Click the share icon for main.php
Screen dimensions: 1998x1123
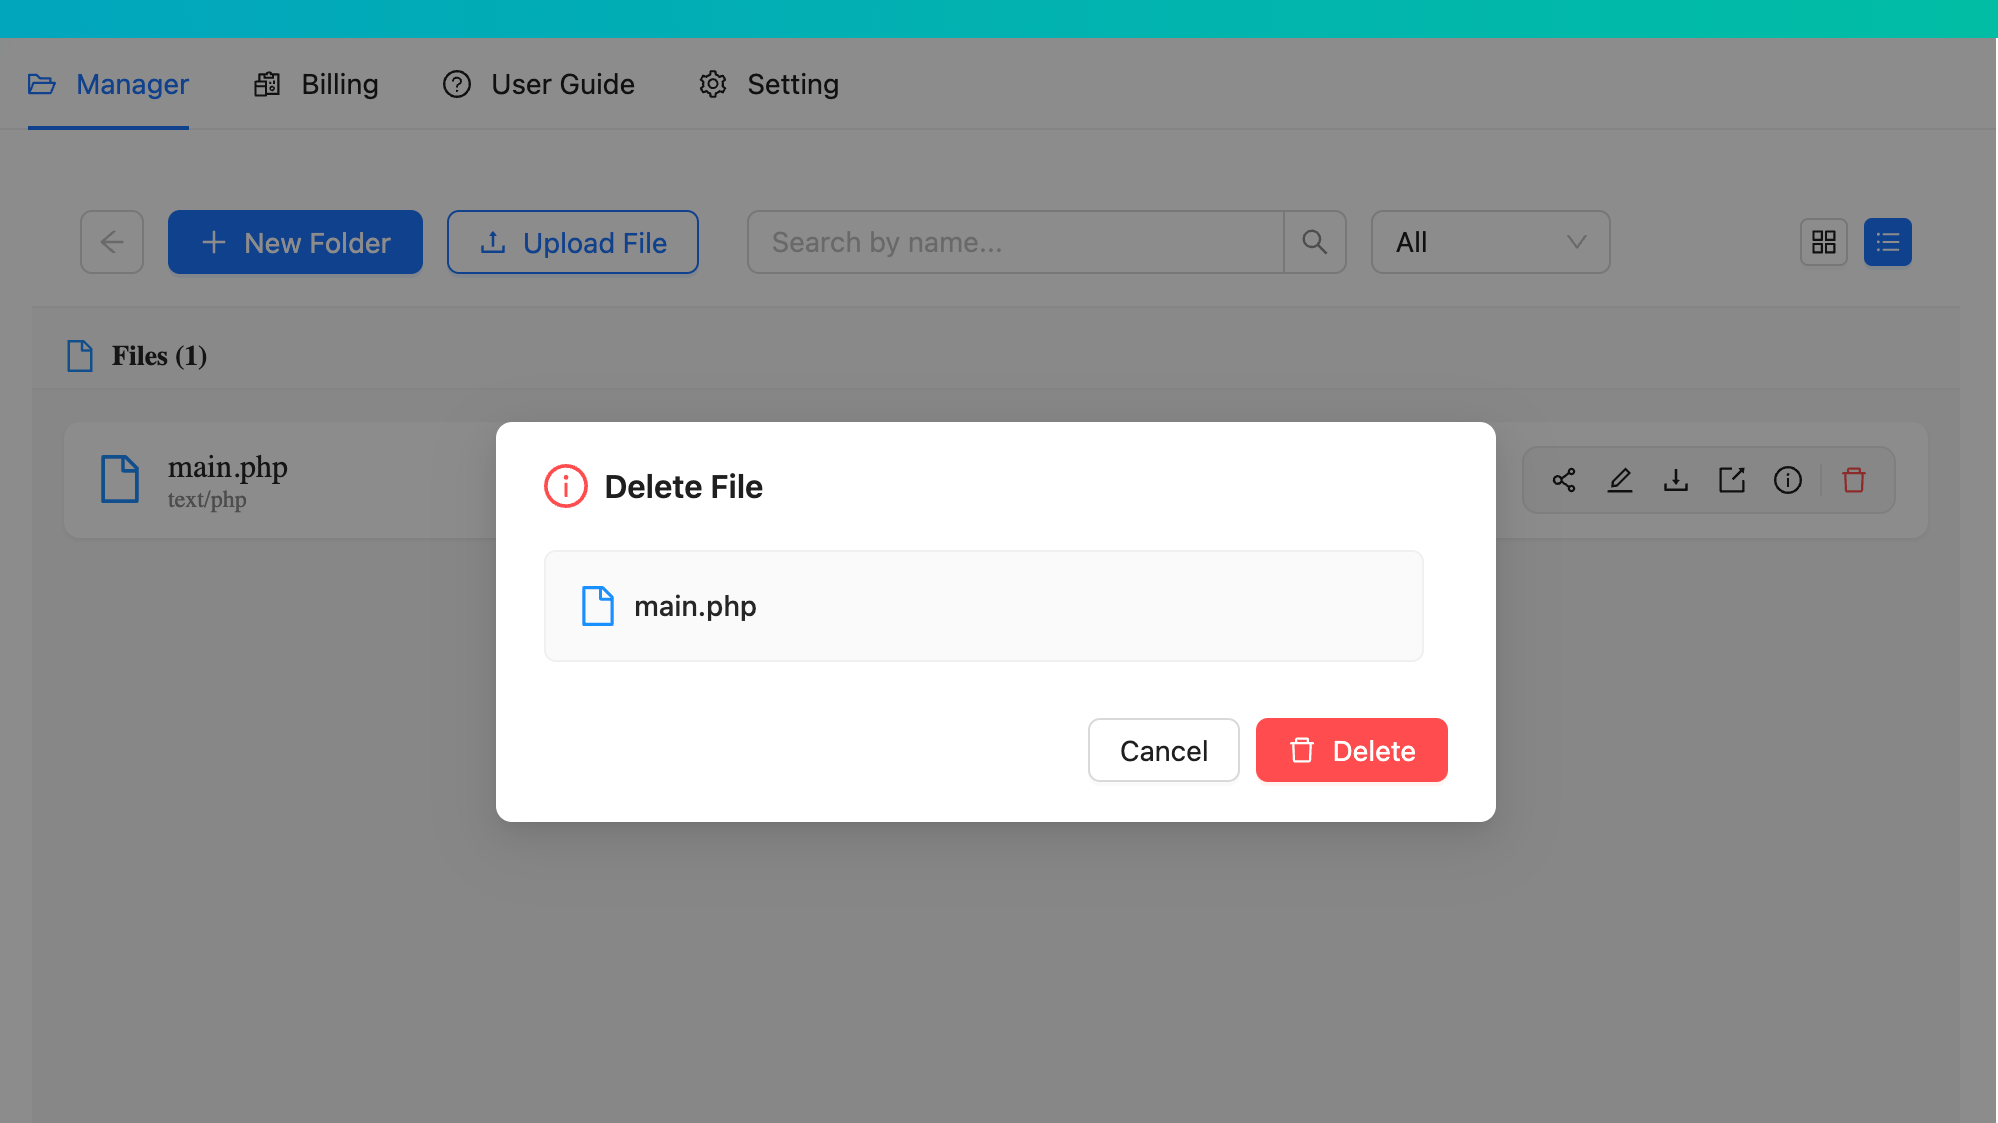coord(1564,480)
